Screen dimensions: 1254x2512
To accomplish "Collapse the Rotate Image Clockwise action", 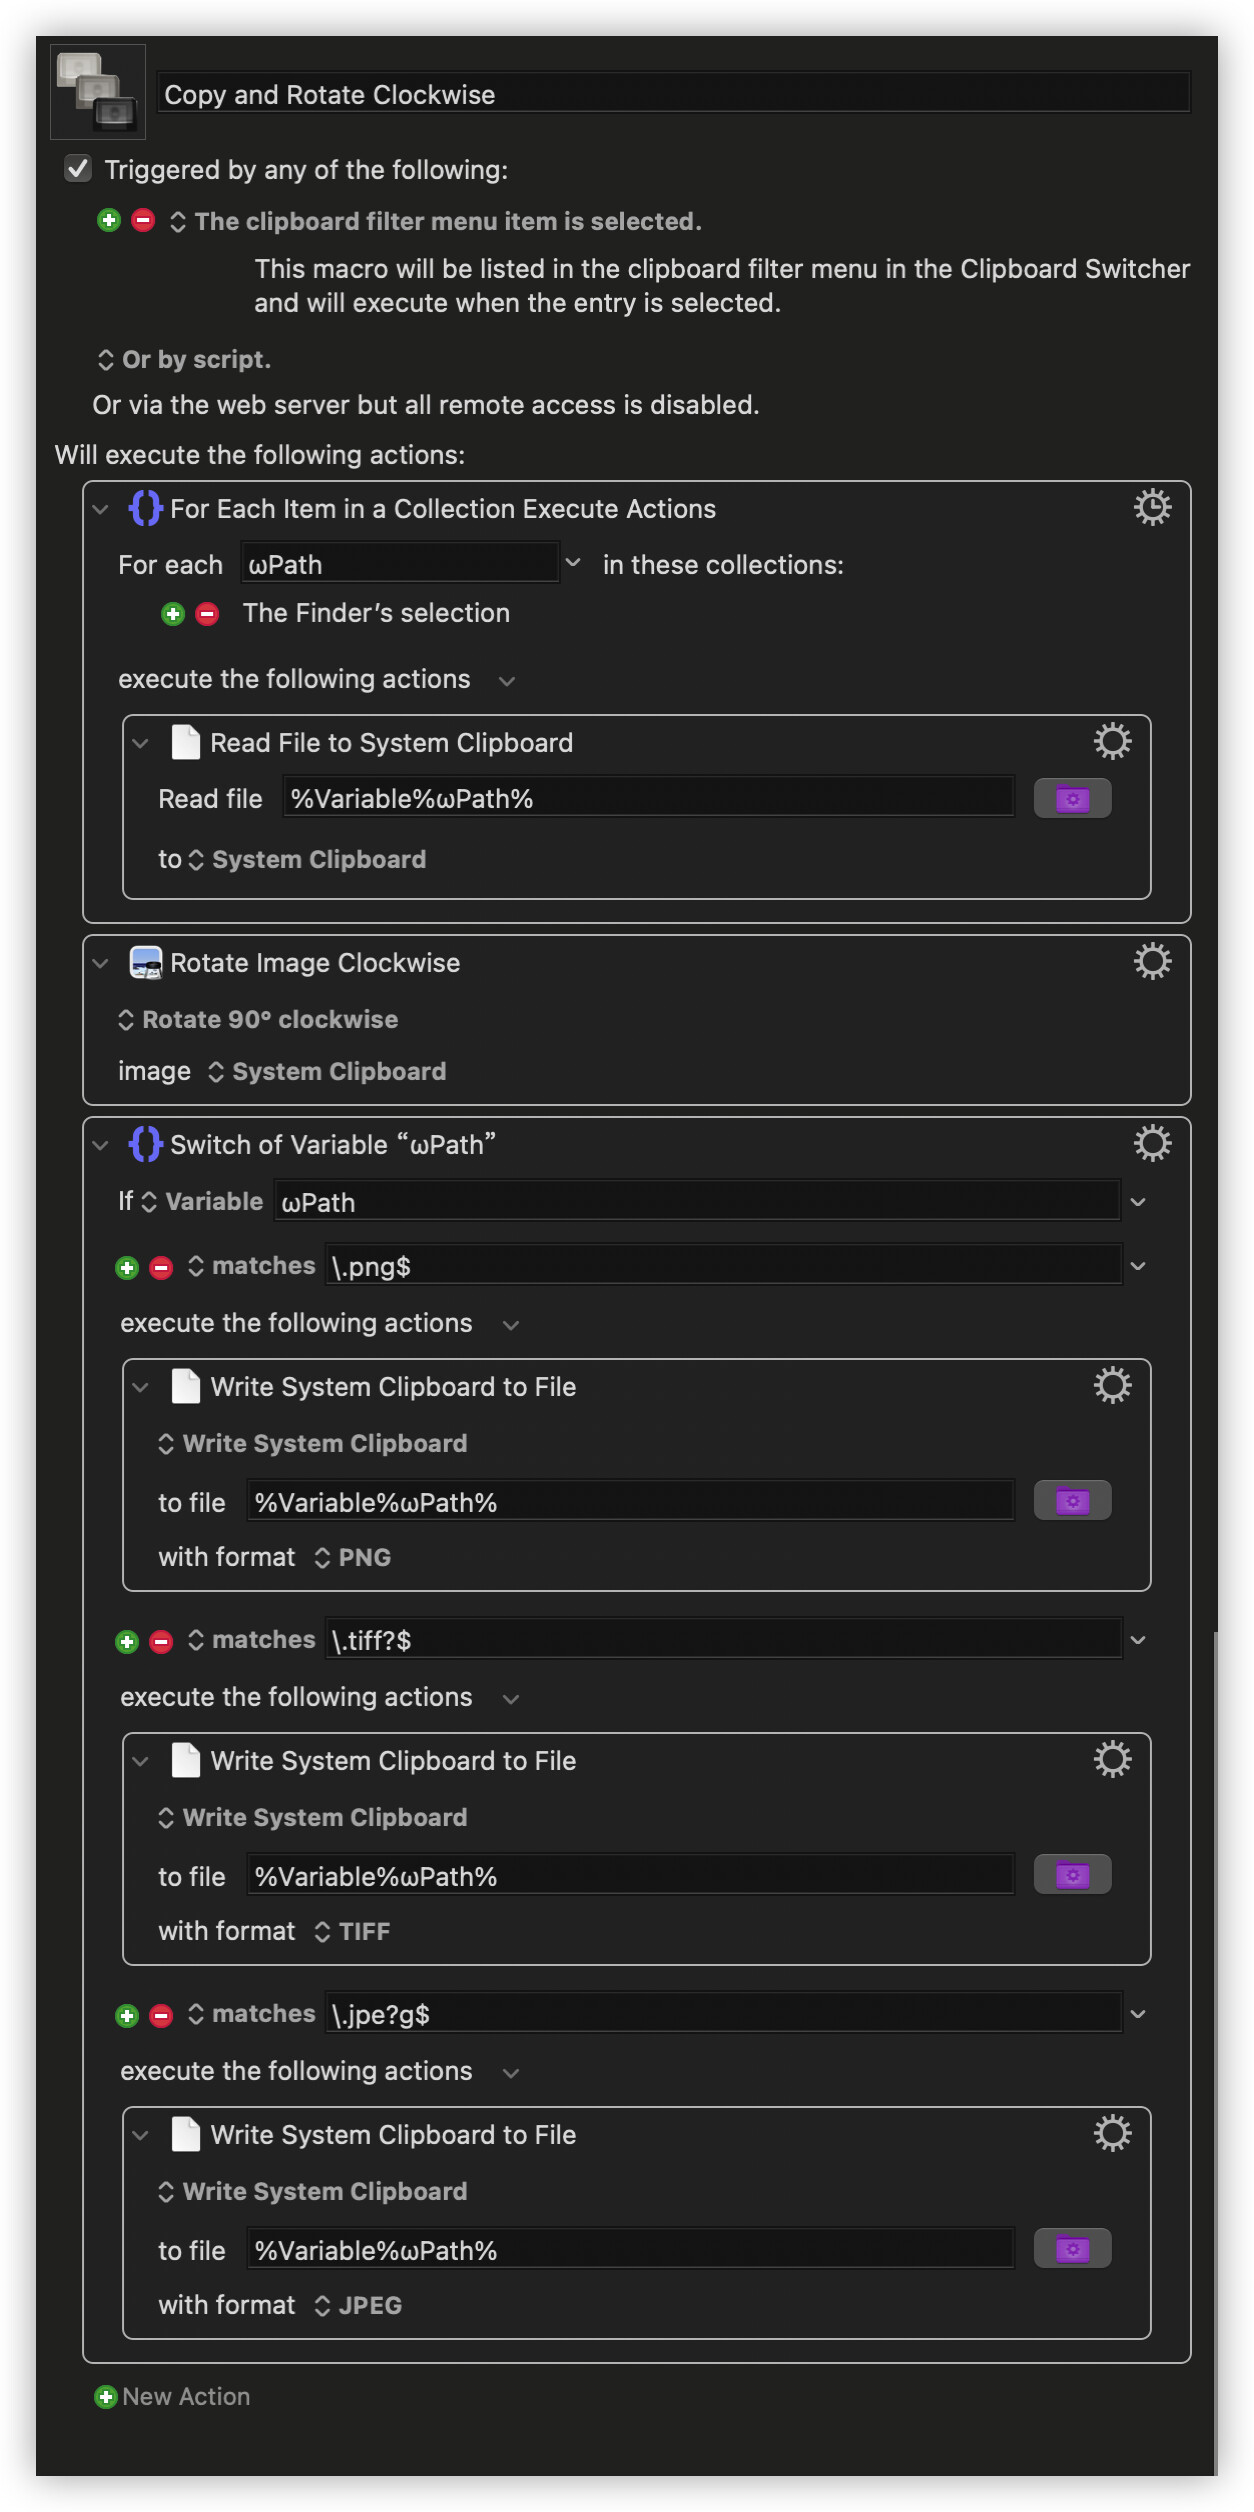I will (x=100, y=963).
